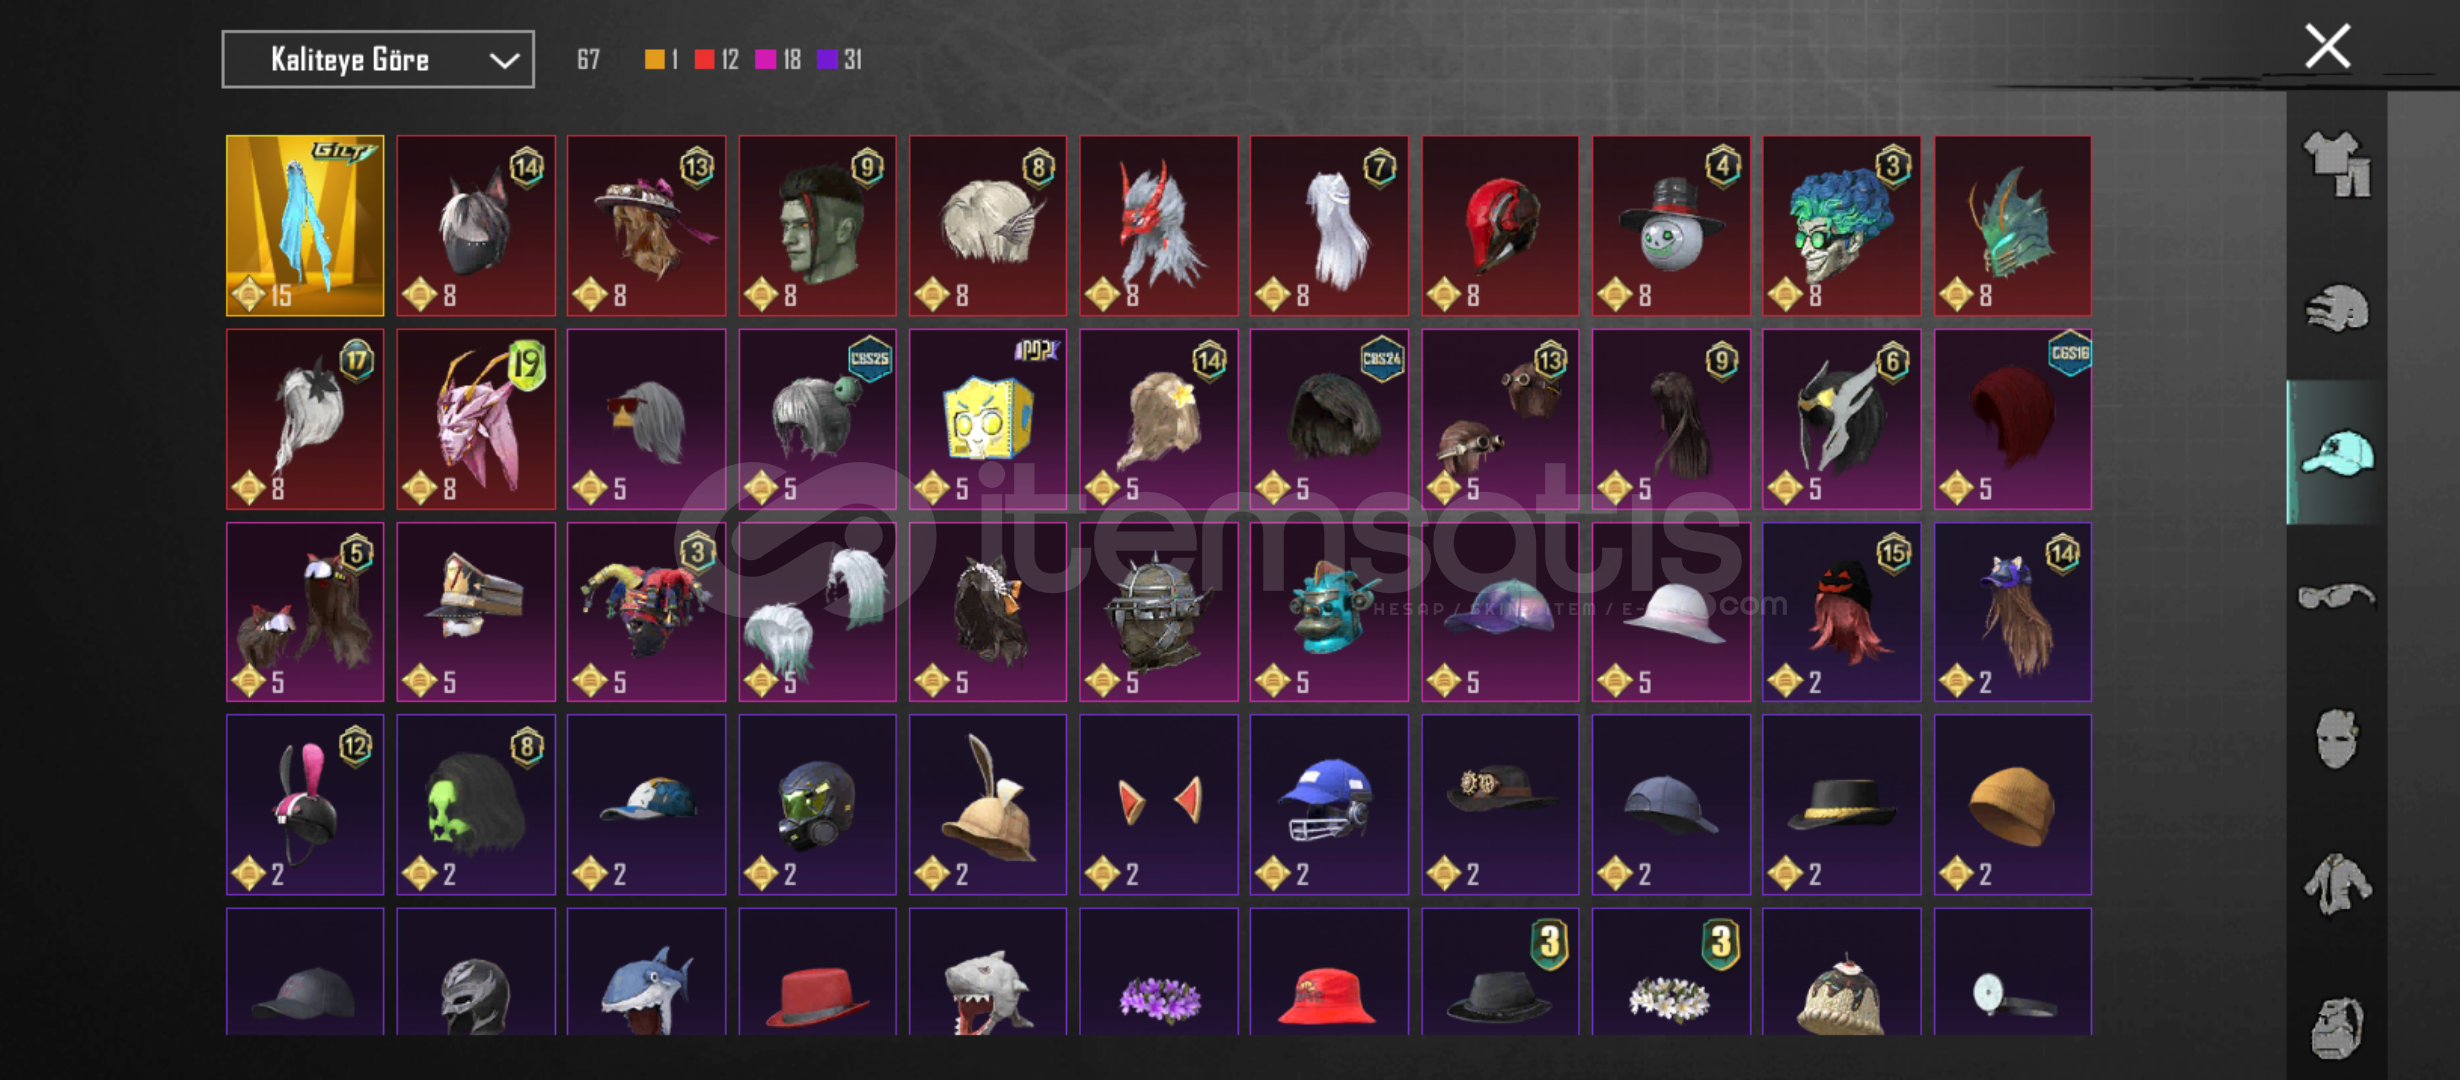Select the hair category icon in sidebar
Screen dimensions: 2460x1080
point(2337,308)
